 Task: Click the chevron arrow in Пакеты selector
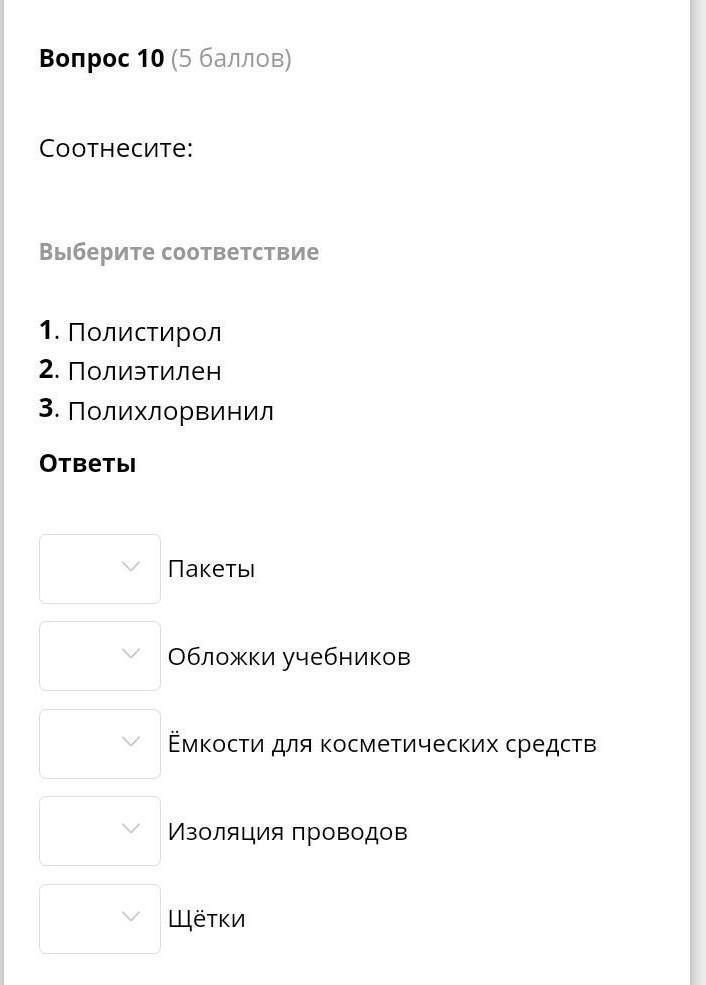[x=130, y=567]
